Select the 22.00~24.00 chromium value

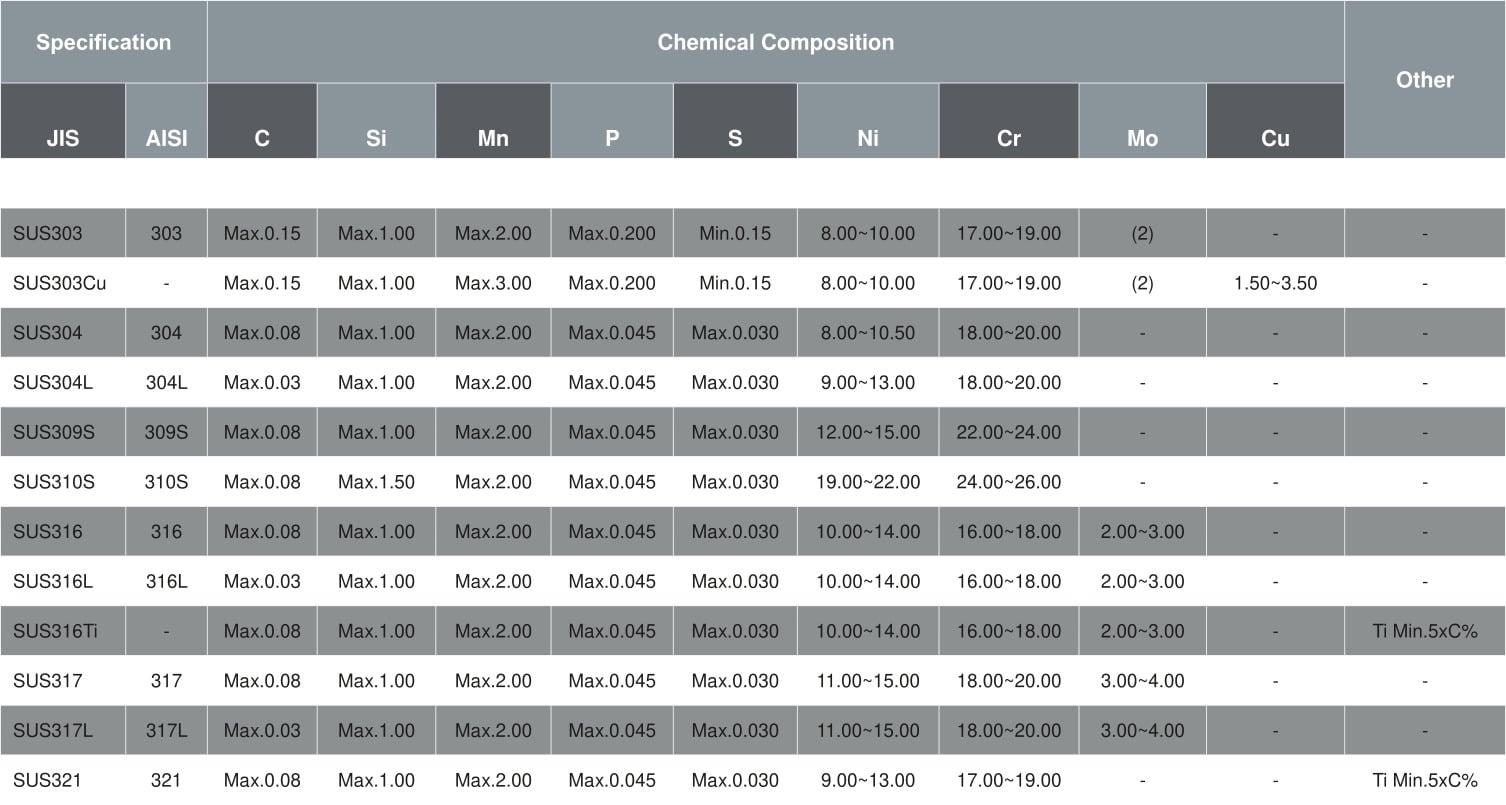(1008, 432)
